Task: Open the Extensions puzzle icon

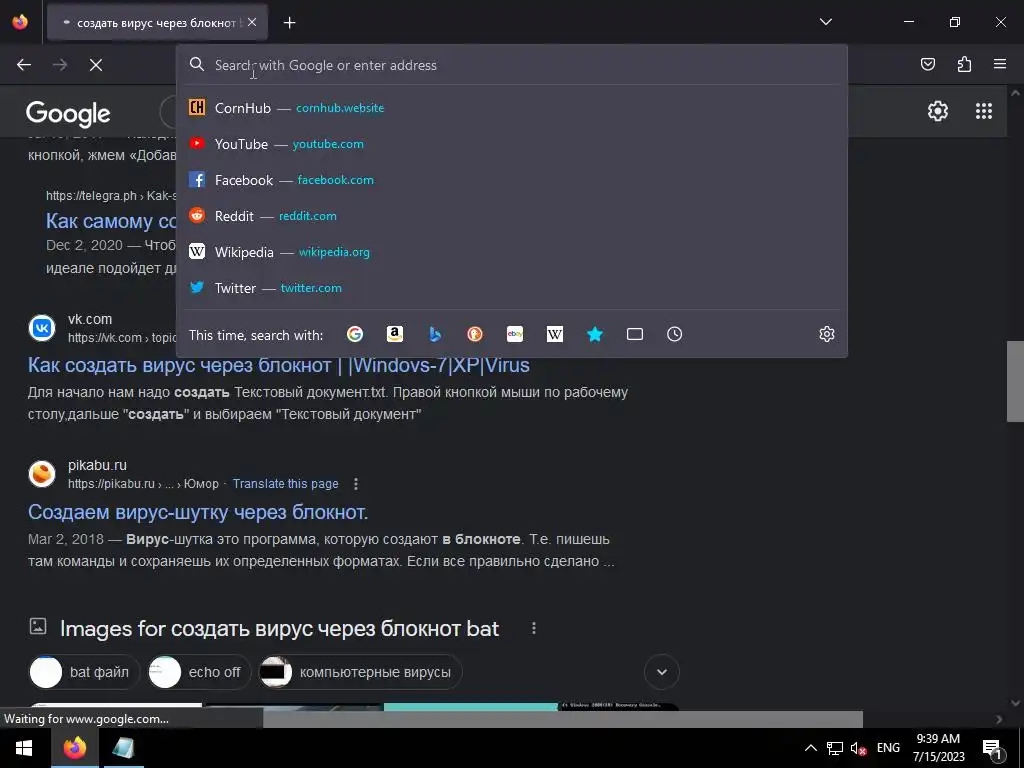Action: tap(964, 64)
